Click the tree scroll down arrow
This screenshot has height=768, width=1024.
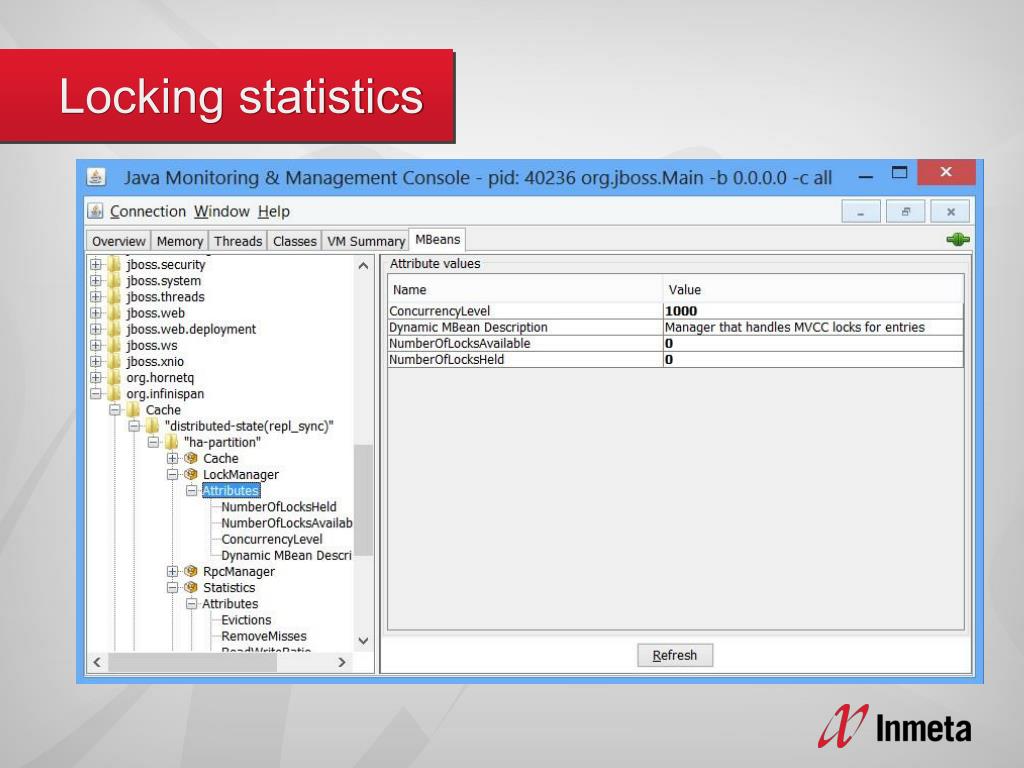point(364,641)
